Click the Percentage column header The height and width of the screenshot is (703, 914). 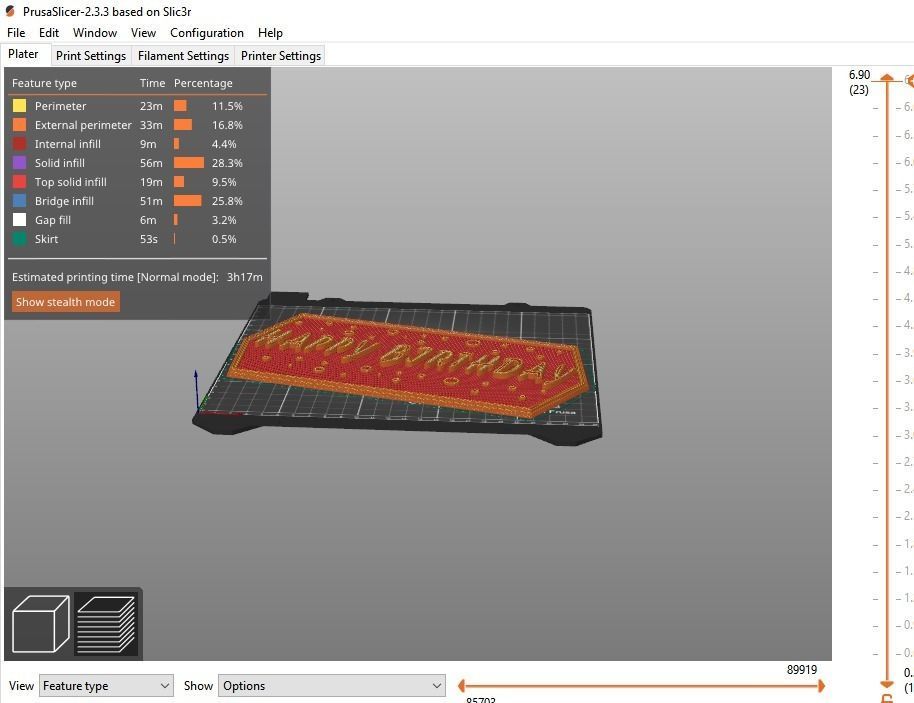[x=203, y=83]
